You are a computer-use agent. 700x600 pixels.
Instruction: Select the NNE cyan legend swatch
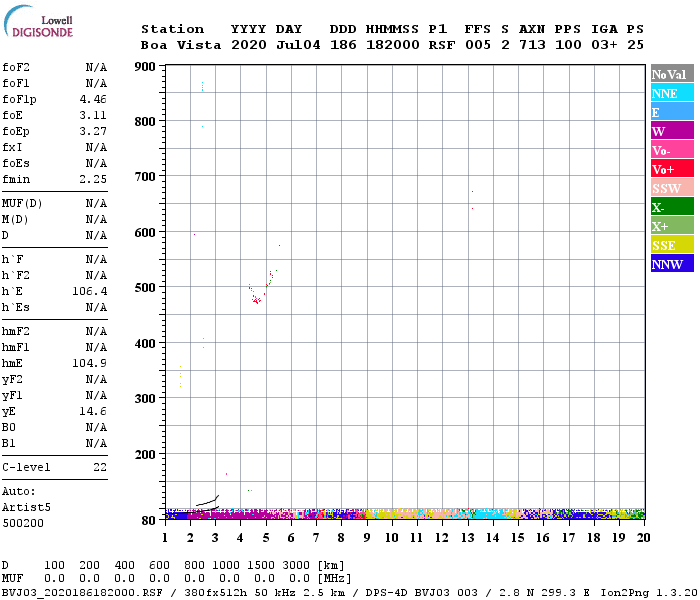click(x=672, y=93)
